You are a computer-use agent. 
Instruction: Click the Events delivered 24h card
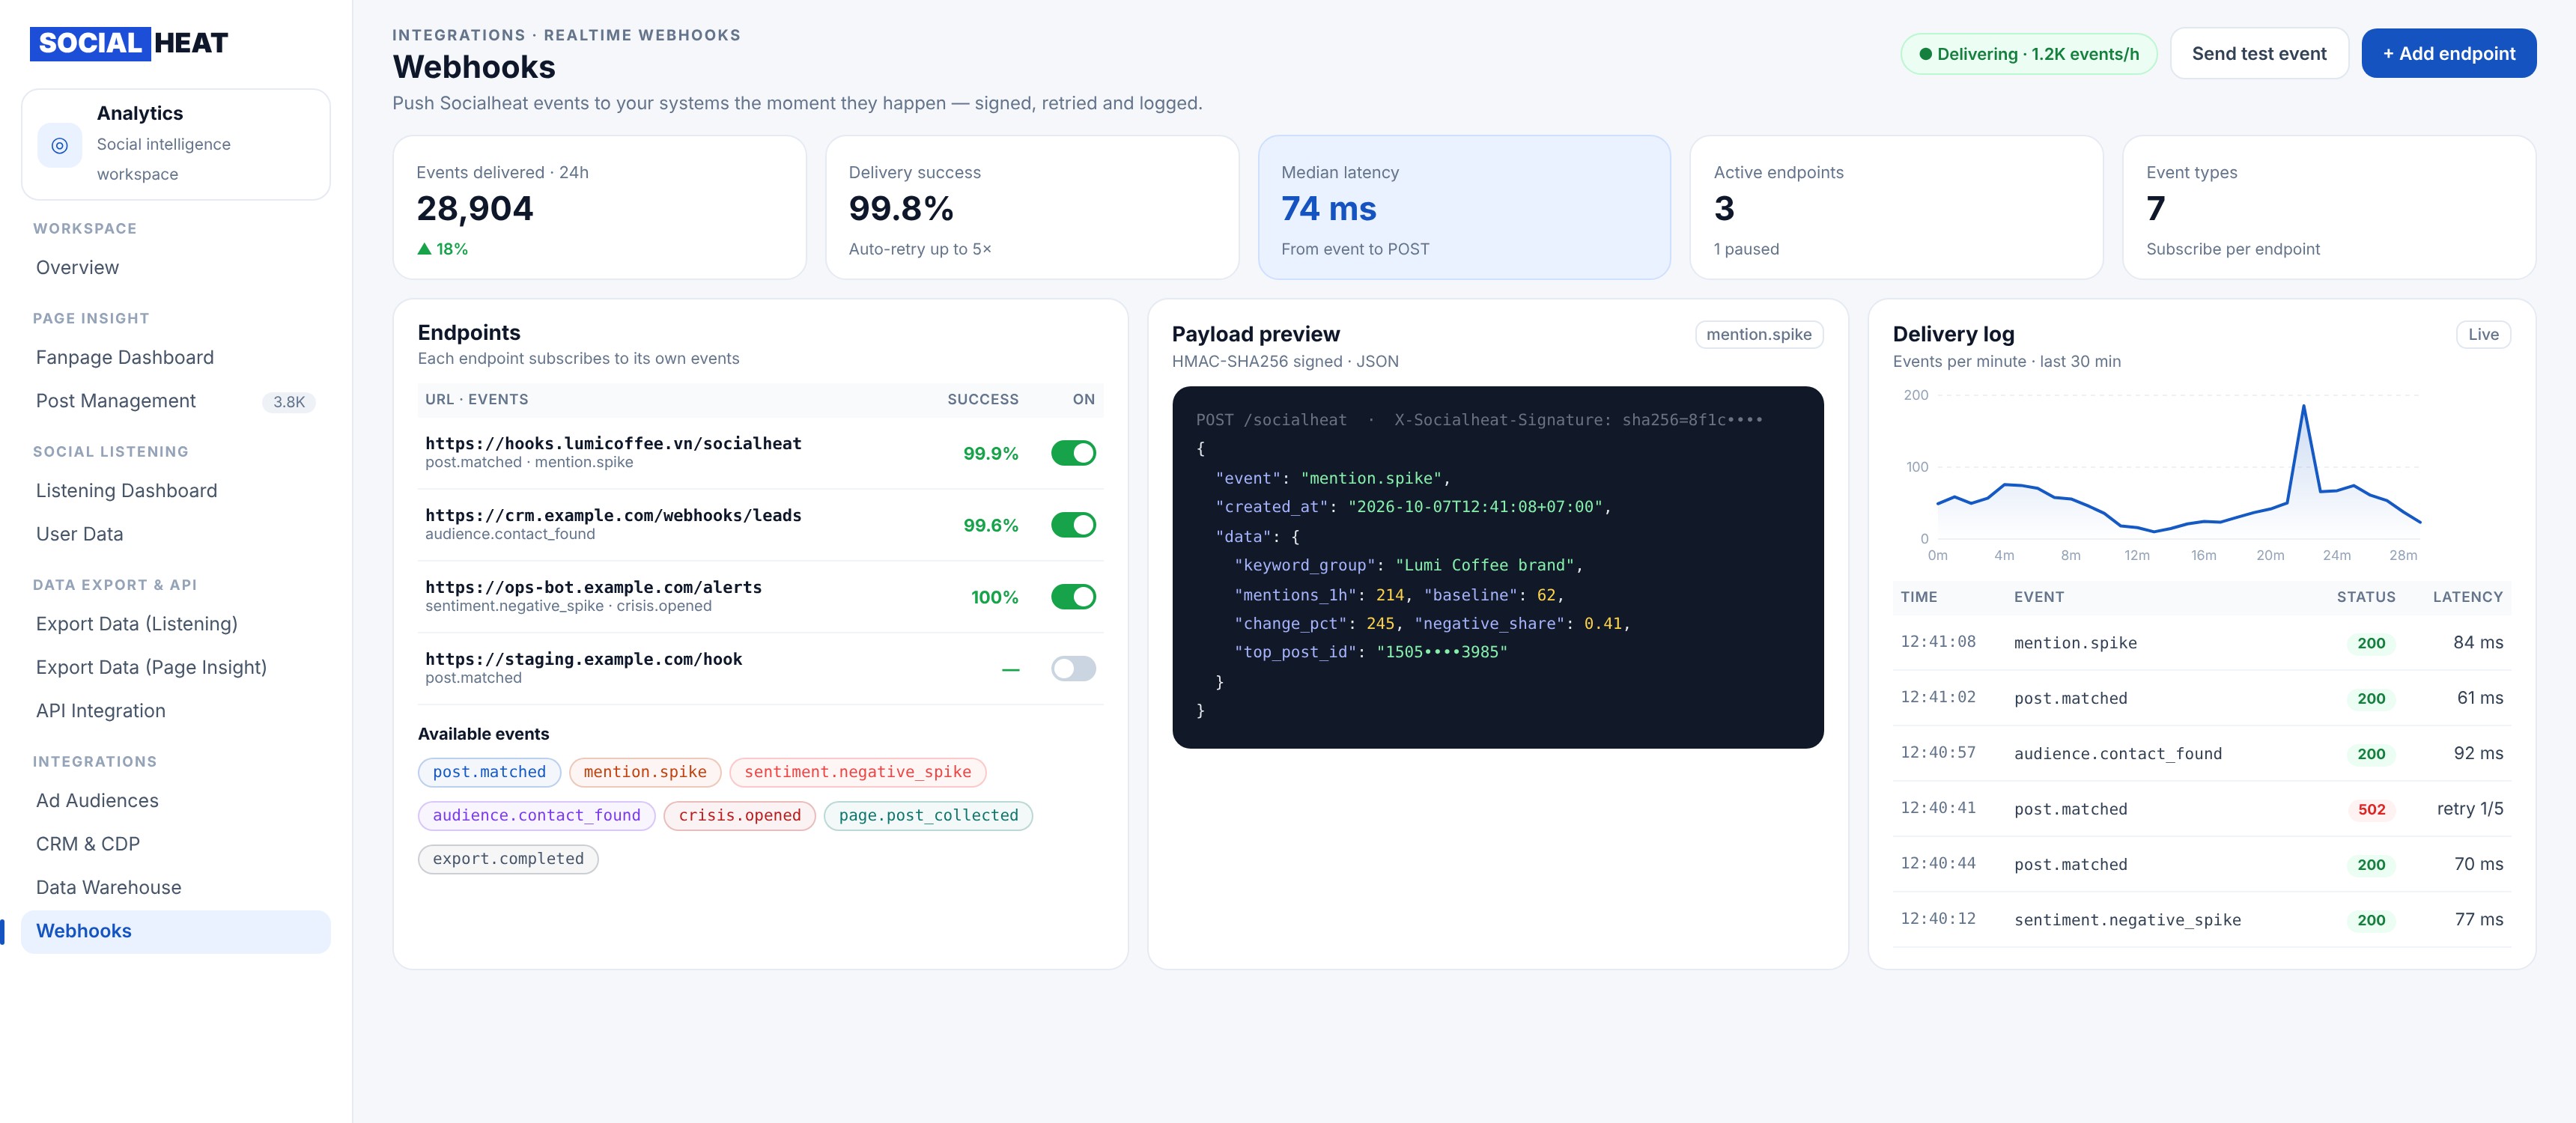599,208
